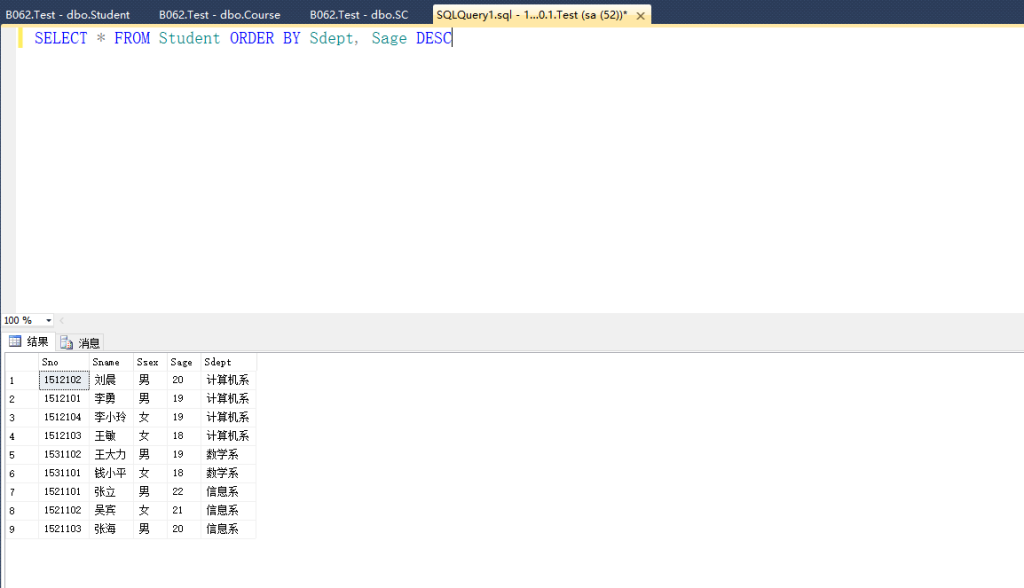Select the dbo.SC table tab

358,15
